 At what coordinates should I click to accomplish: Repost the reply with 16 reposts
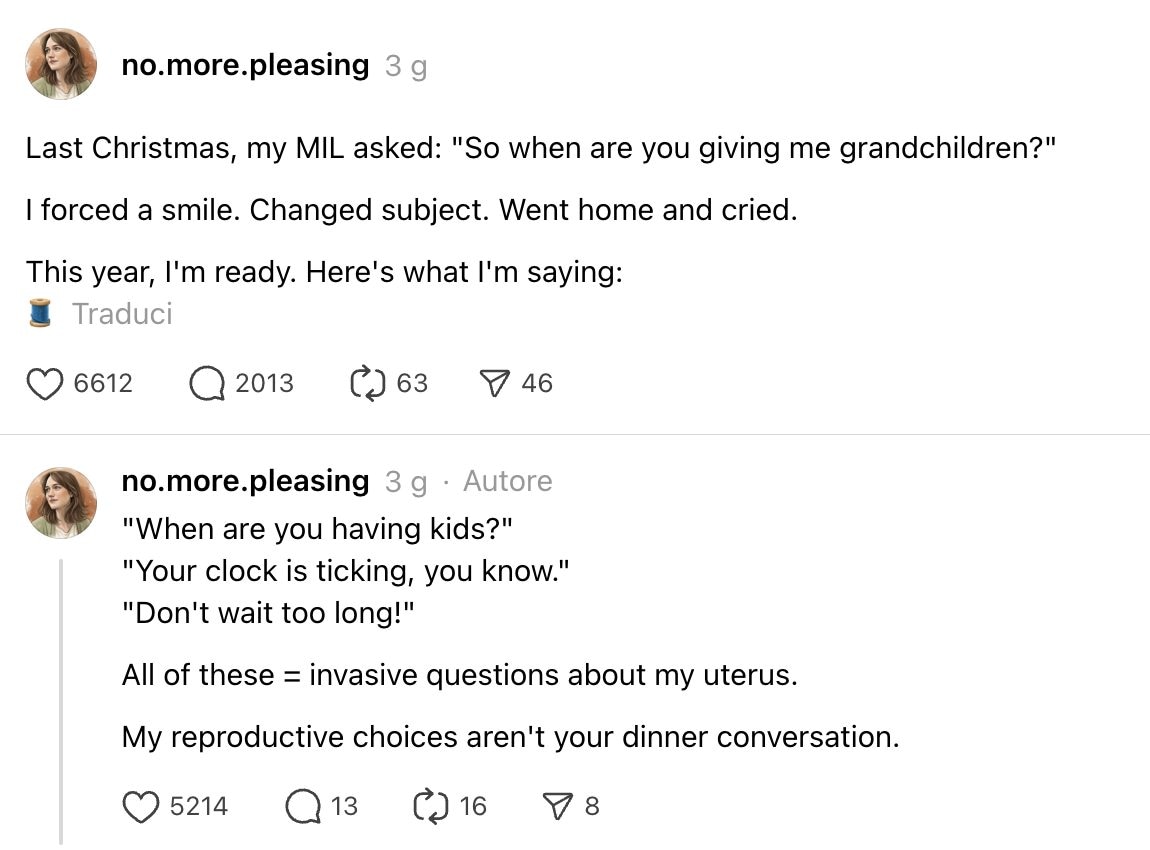click(431, 806)
